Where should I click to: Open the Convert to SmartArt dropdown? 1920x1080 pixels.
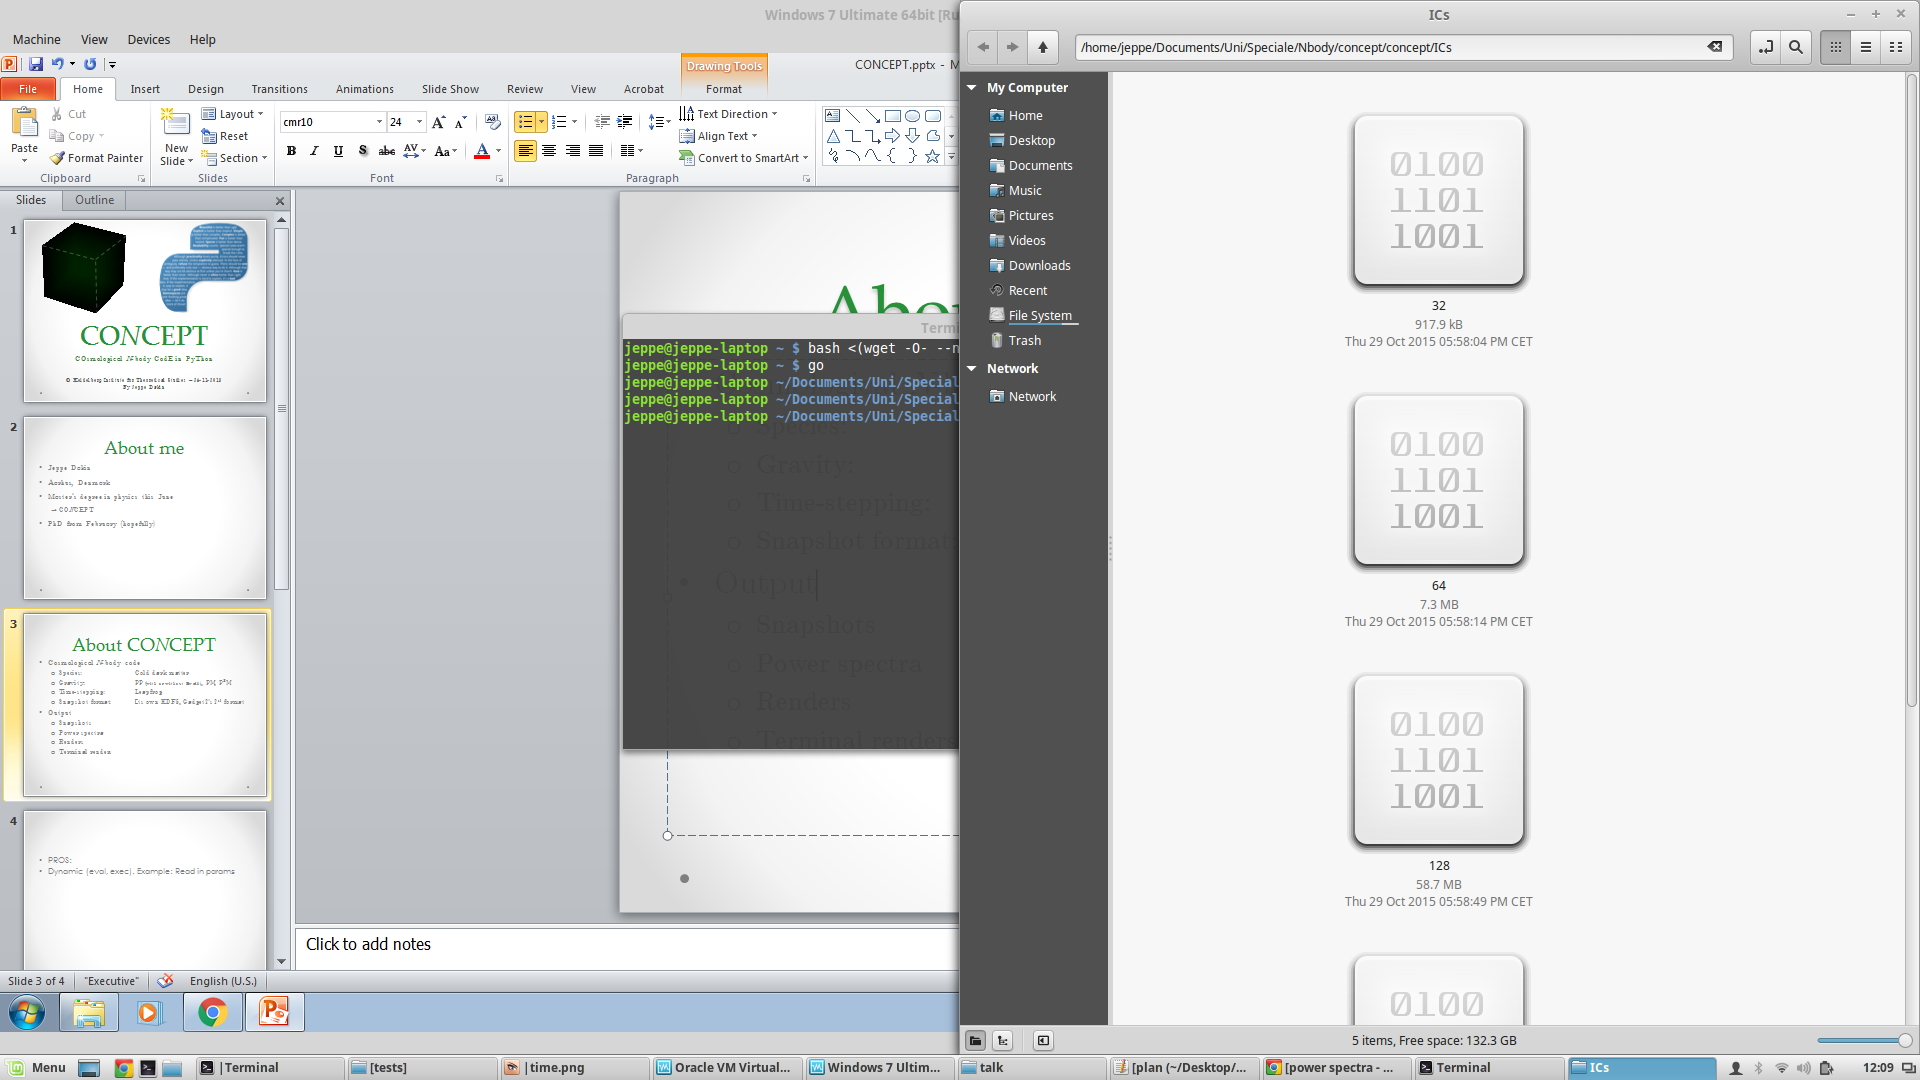click(743, 158)
